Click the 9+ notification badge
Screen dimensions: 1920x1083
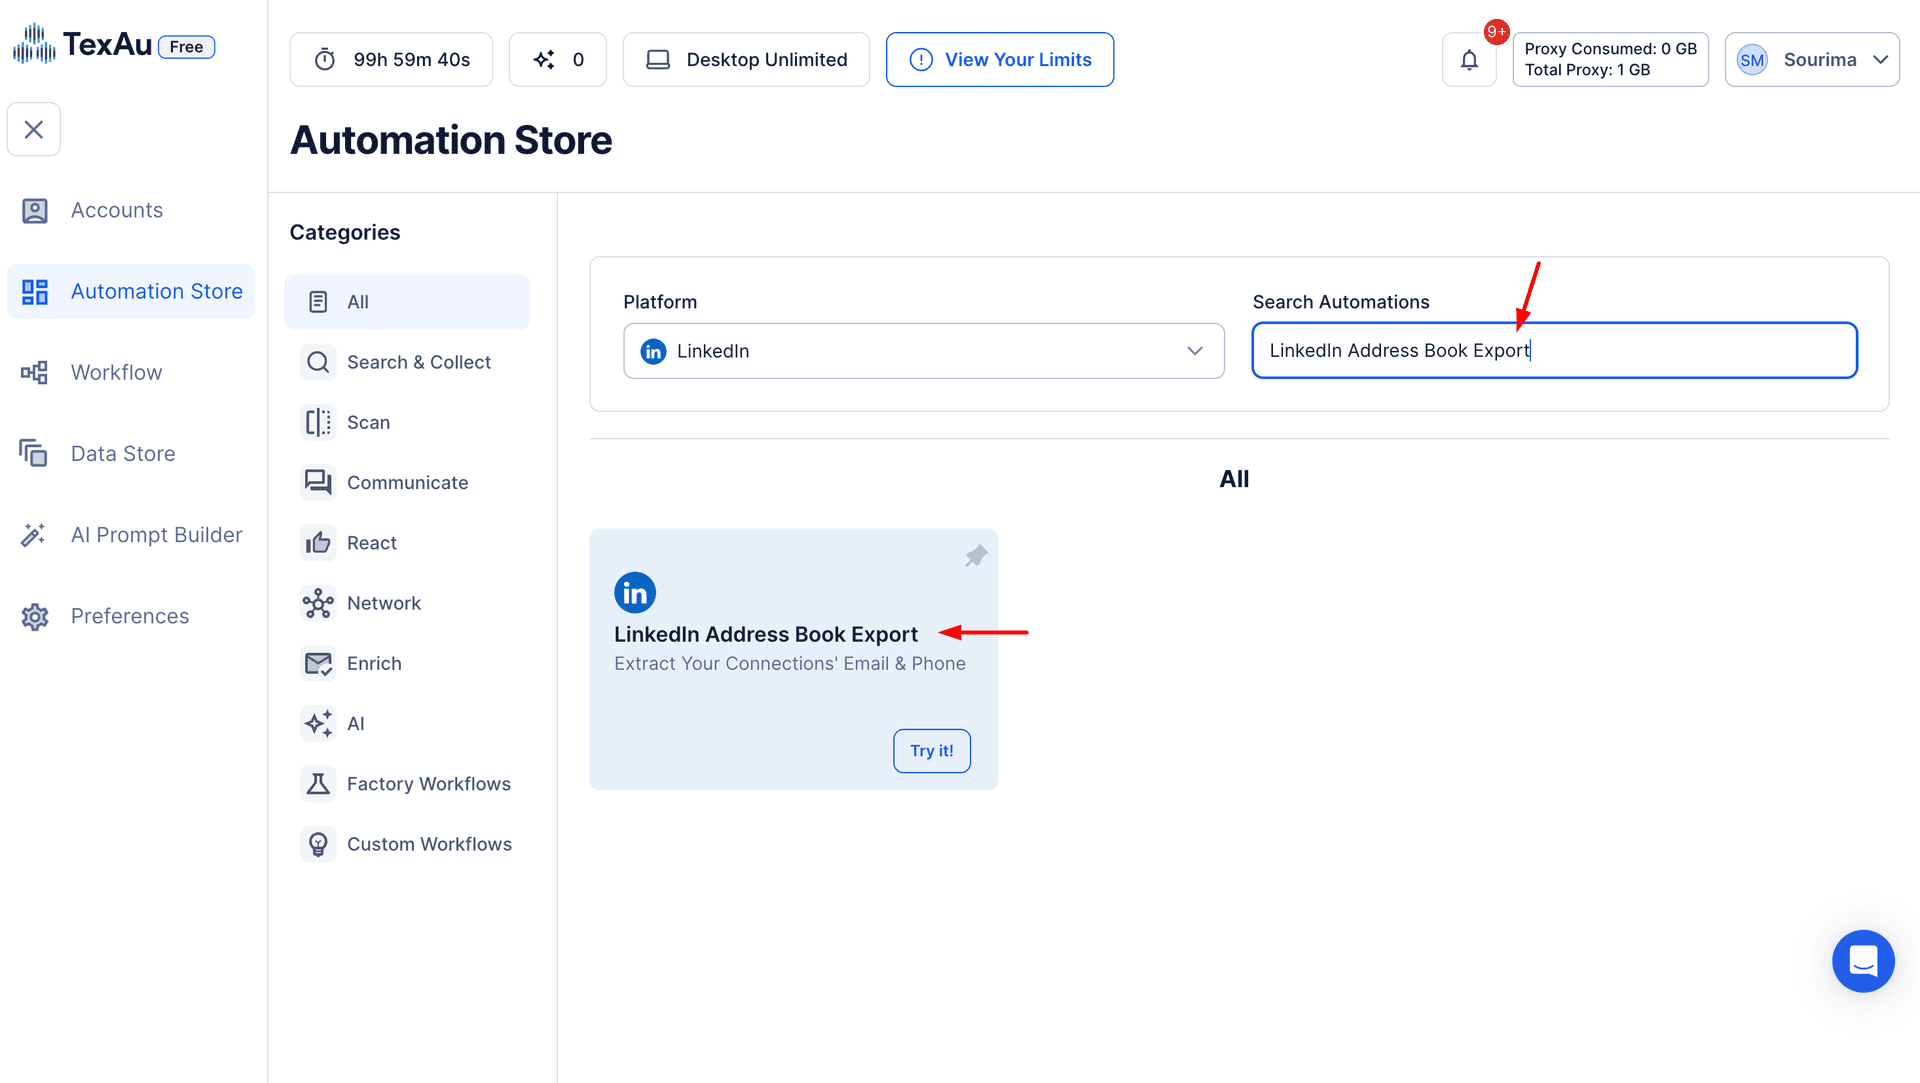(1496, 32)
